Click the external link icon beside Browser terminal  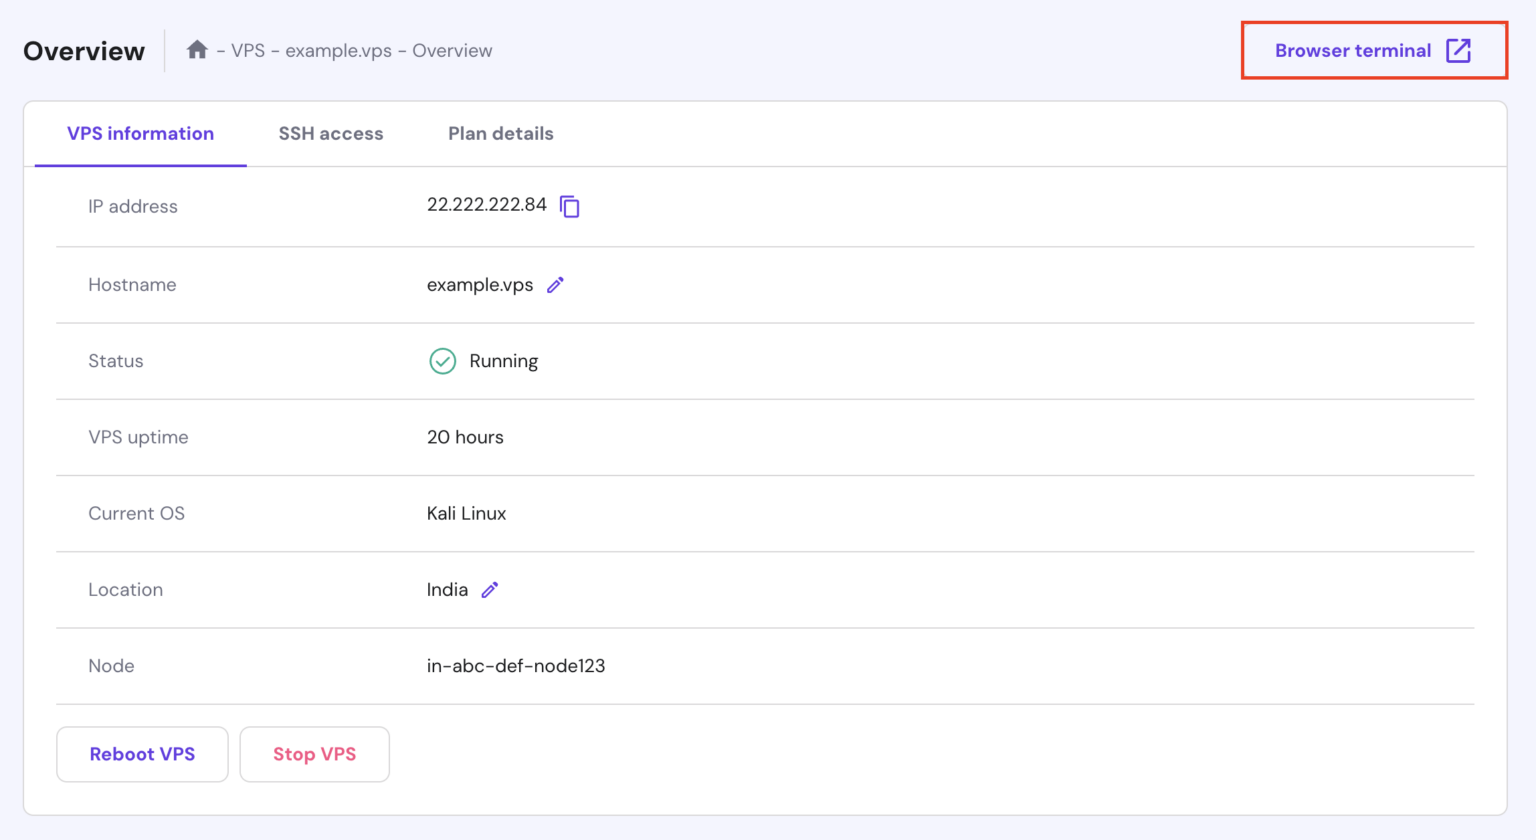click(x=1459, y=51)
